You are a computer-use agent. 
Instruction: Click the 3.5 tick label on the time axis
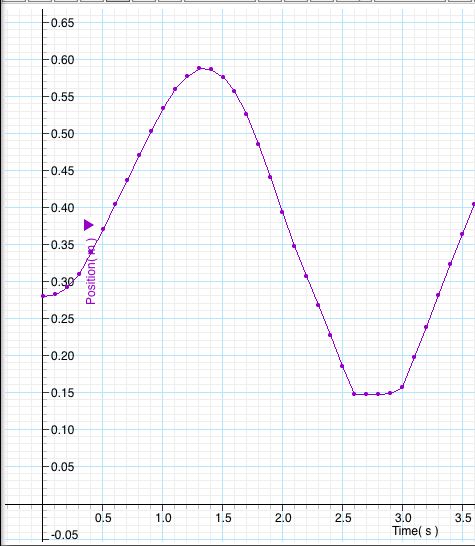(x=463, y=518)
